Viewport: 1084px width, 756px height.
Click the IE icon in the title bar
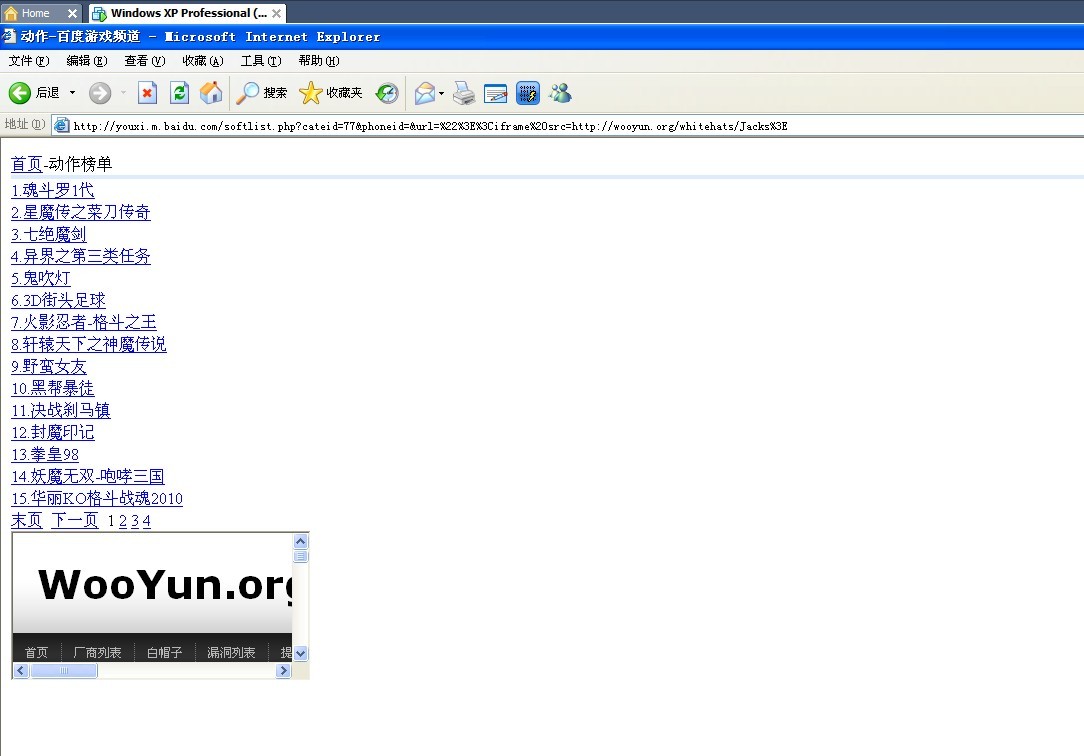point(8,36)
